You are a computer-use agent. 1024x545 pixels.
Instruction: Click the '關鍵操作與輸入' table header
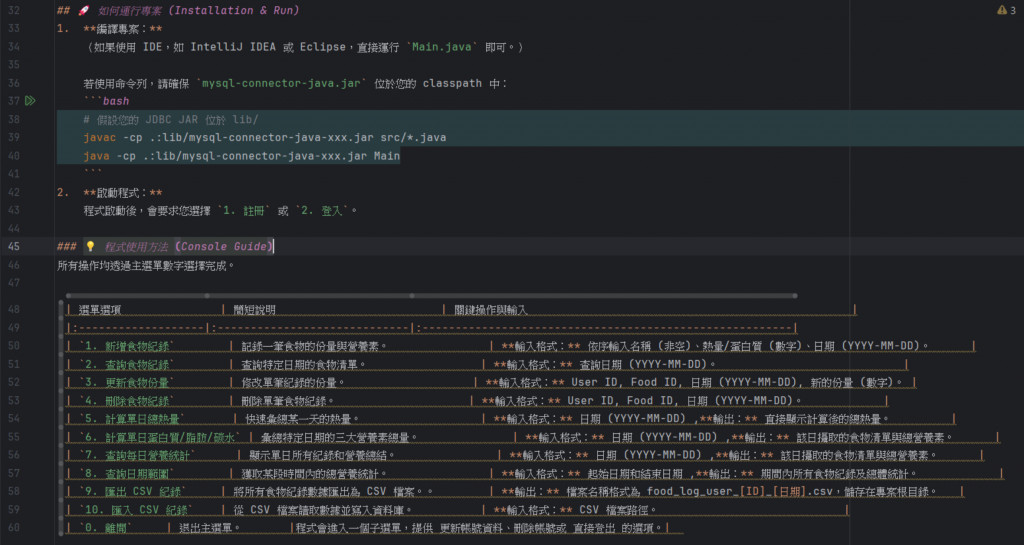pos(490,310)
